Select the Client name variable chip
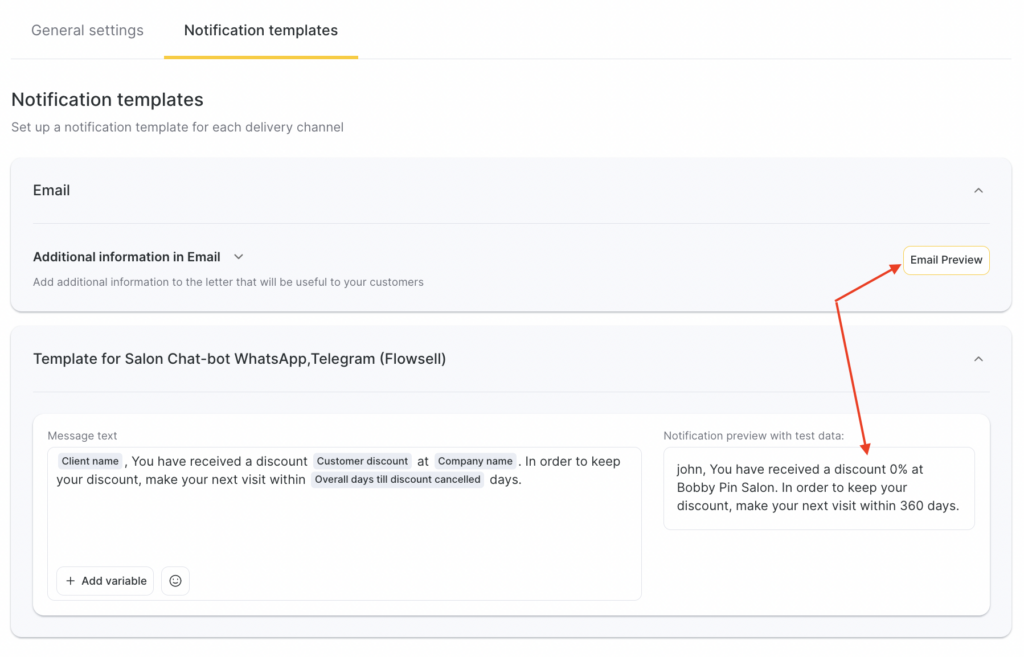Image resolution: width=1024 pixels, height=657 pixels. (x=90, y=461)
